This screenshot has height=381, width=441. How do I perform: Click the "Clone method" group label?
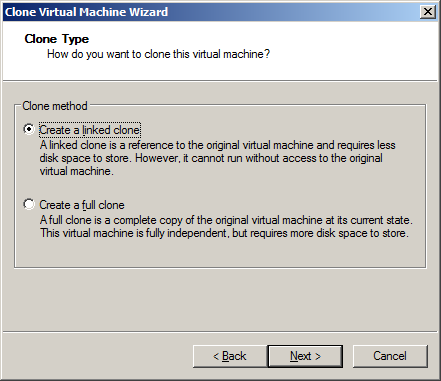click(55, 106)
